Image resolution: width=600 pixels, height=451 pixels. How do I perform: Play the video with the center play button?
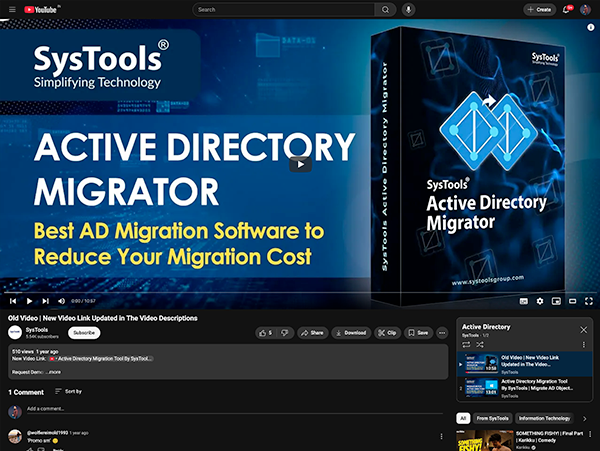300,164
